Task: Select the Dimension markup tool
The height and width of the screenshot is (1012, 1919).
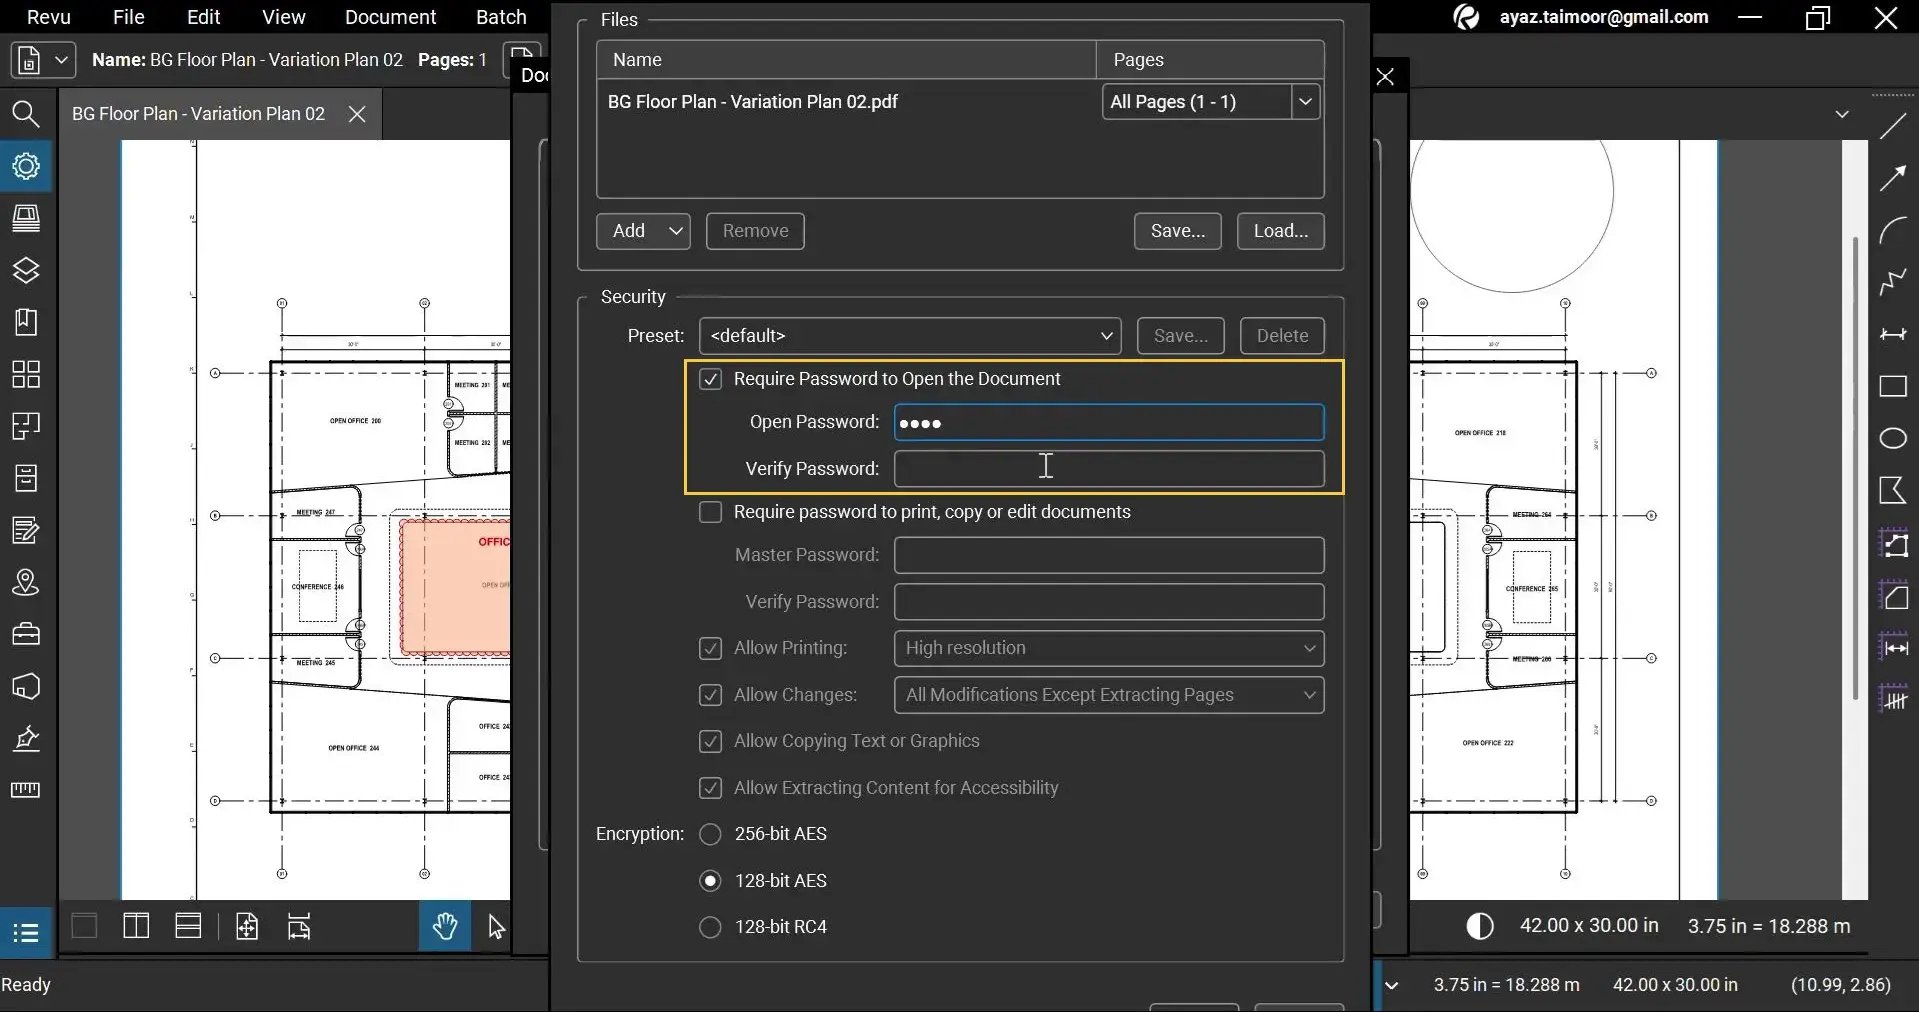Action: (1893, 334)
